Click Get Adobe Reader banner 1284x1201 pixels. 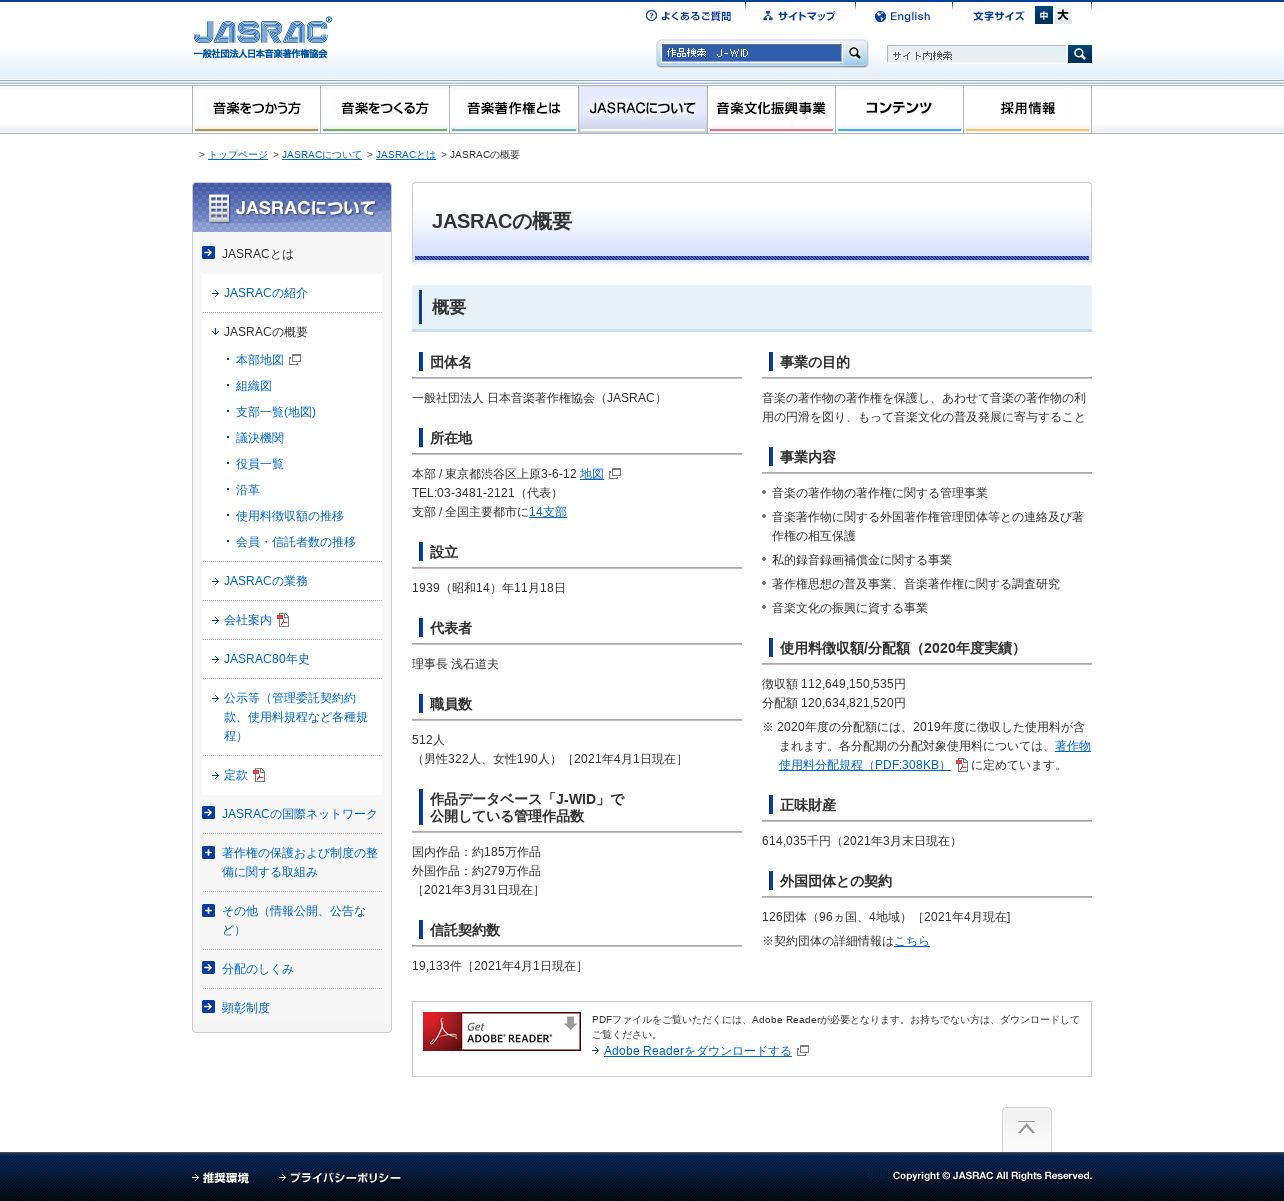502,1031
